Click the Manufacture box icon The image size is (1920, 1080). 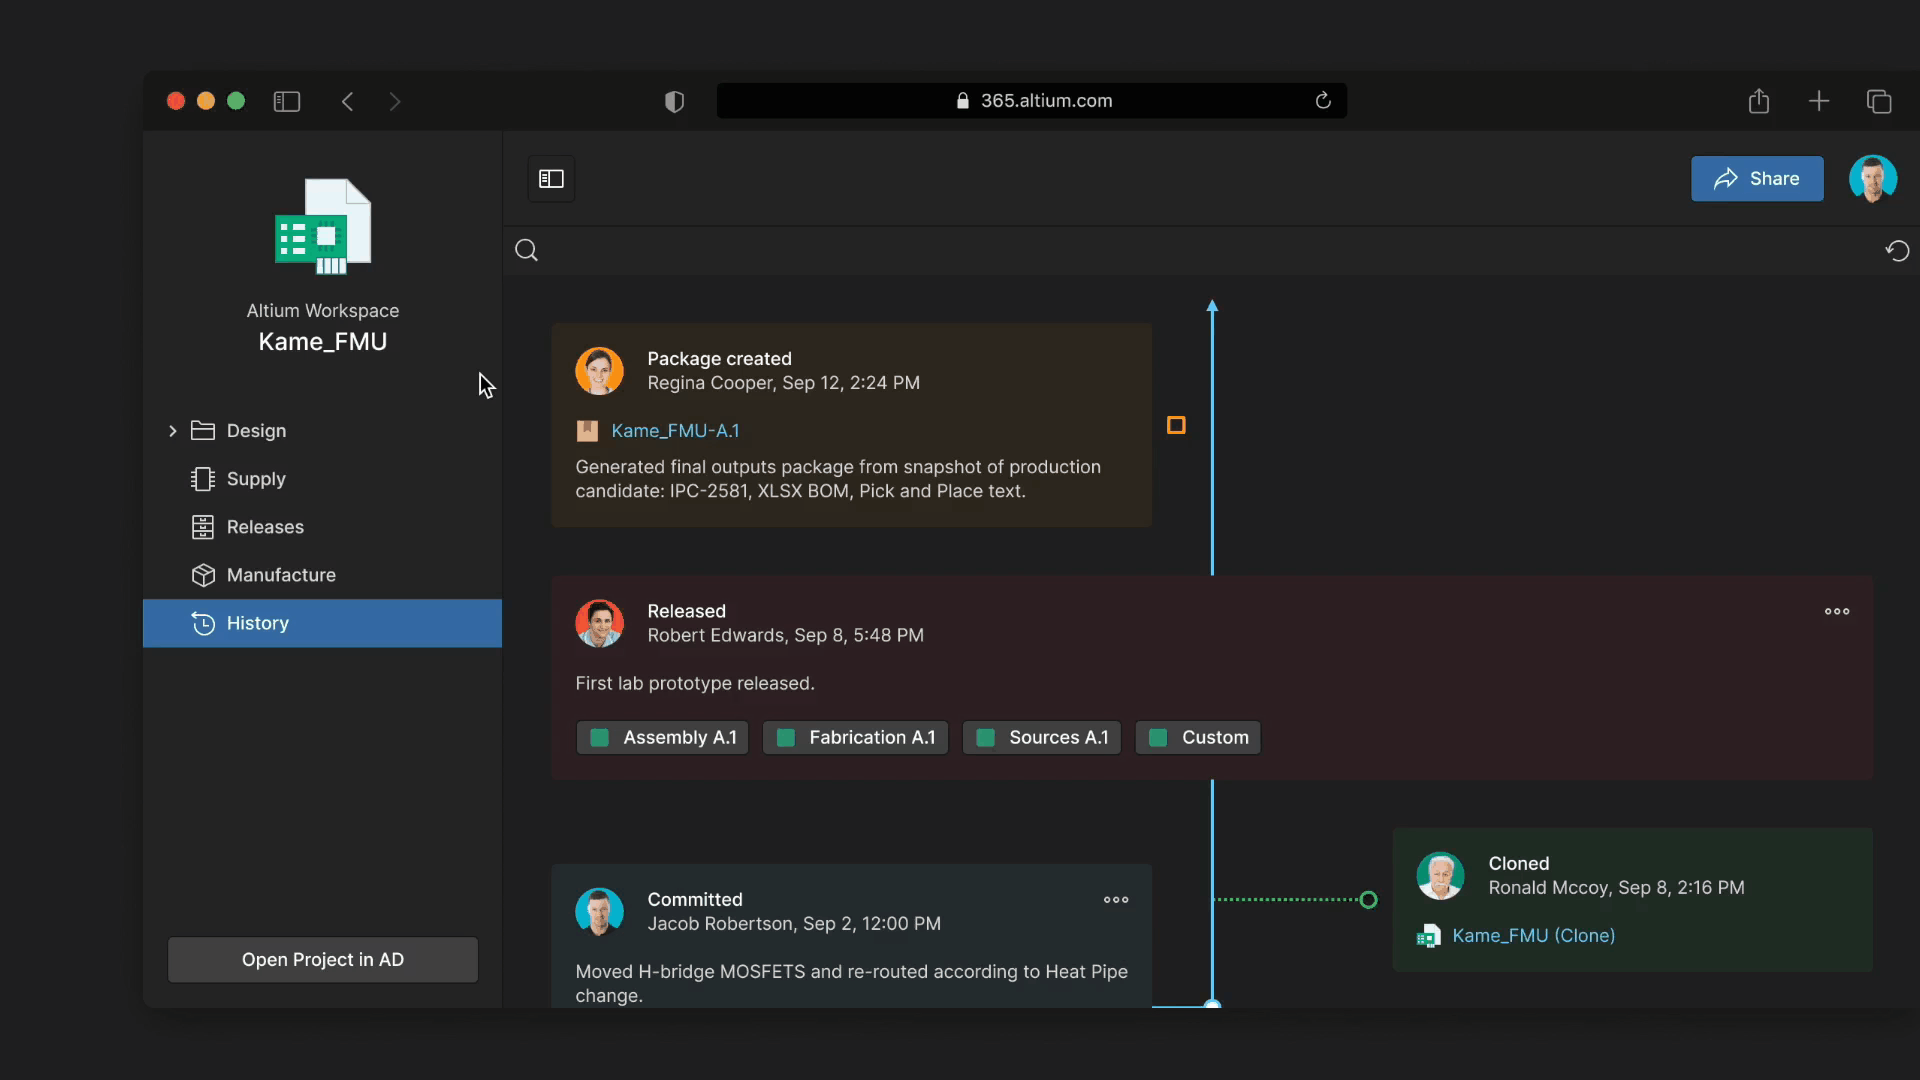coord(203,575)
